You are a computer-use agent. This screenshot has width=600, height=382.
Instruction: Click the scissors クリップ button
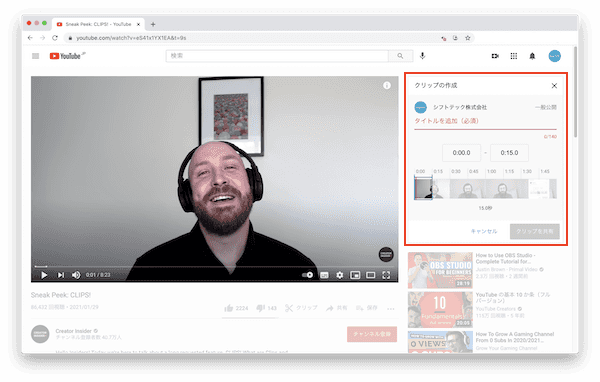coord(301,308)
